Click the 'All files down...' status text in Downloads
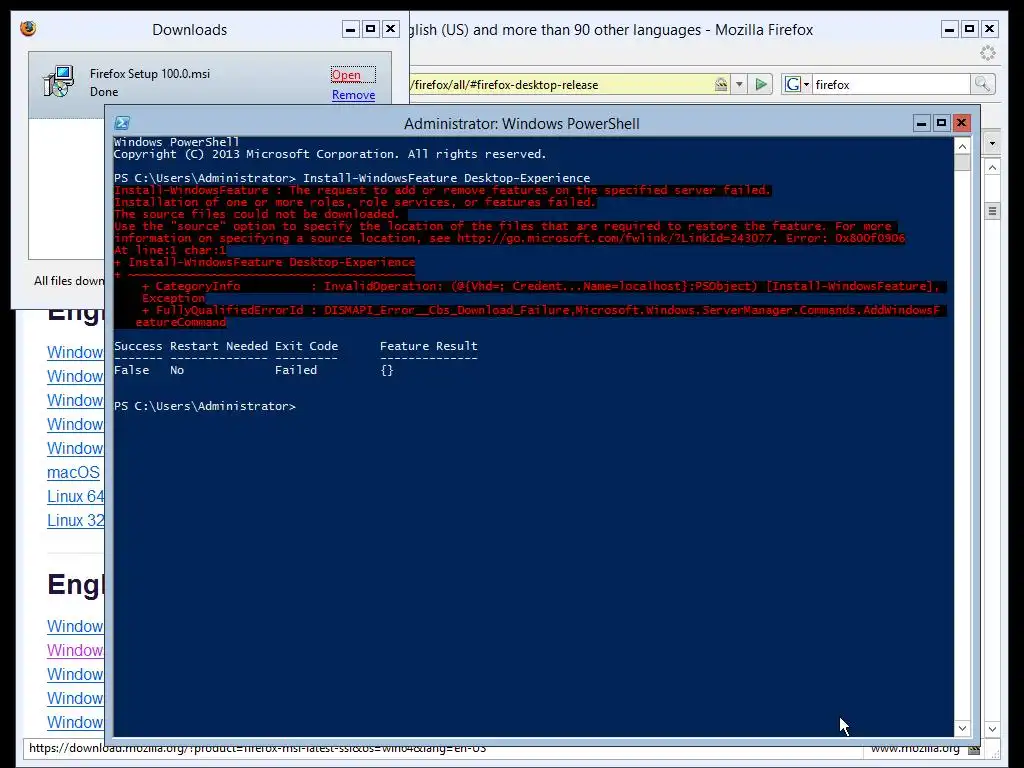The image size is (1024, 768). [x=69, y=281]
